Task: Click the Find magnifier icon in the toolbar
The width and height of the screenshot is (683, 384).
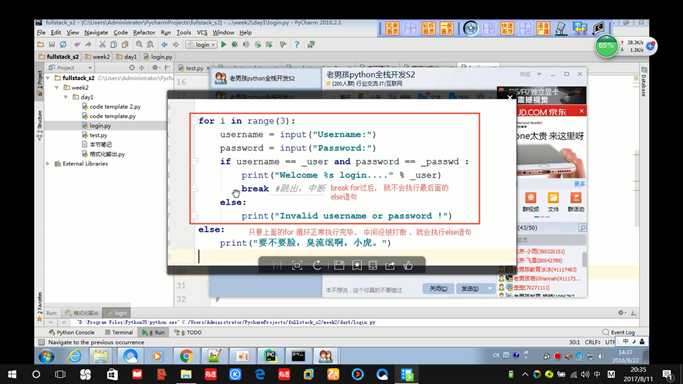Action: coord(139,44)
